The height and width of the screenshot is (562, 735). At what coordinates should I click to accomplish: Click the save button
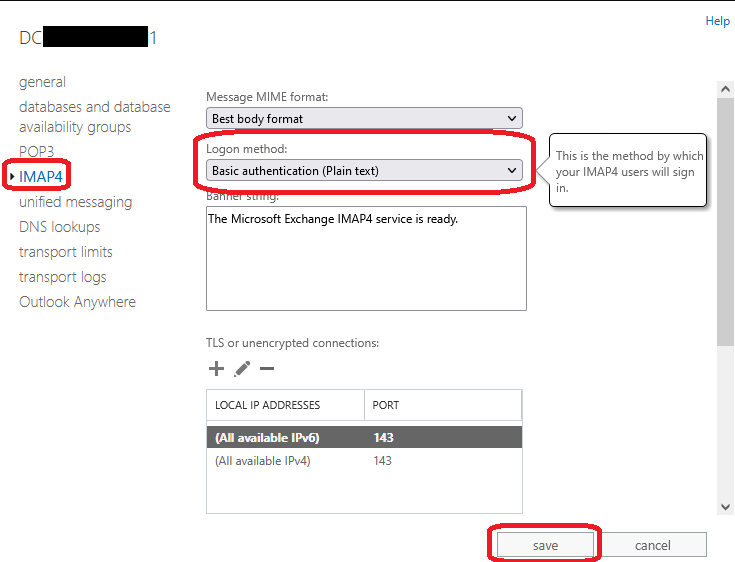545,545
